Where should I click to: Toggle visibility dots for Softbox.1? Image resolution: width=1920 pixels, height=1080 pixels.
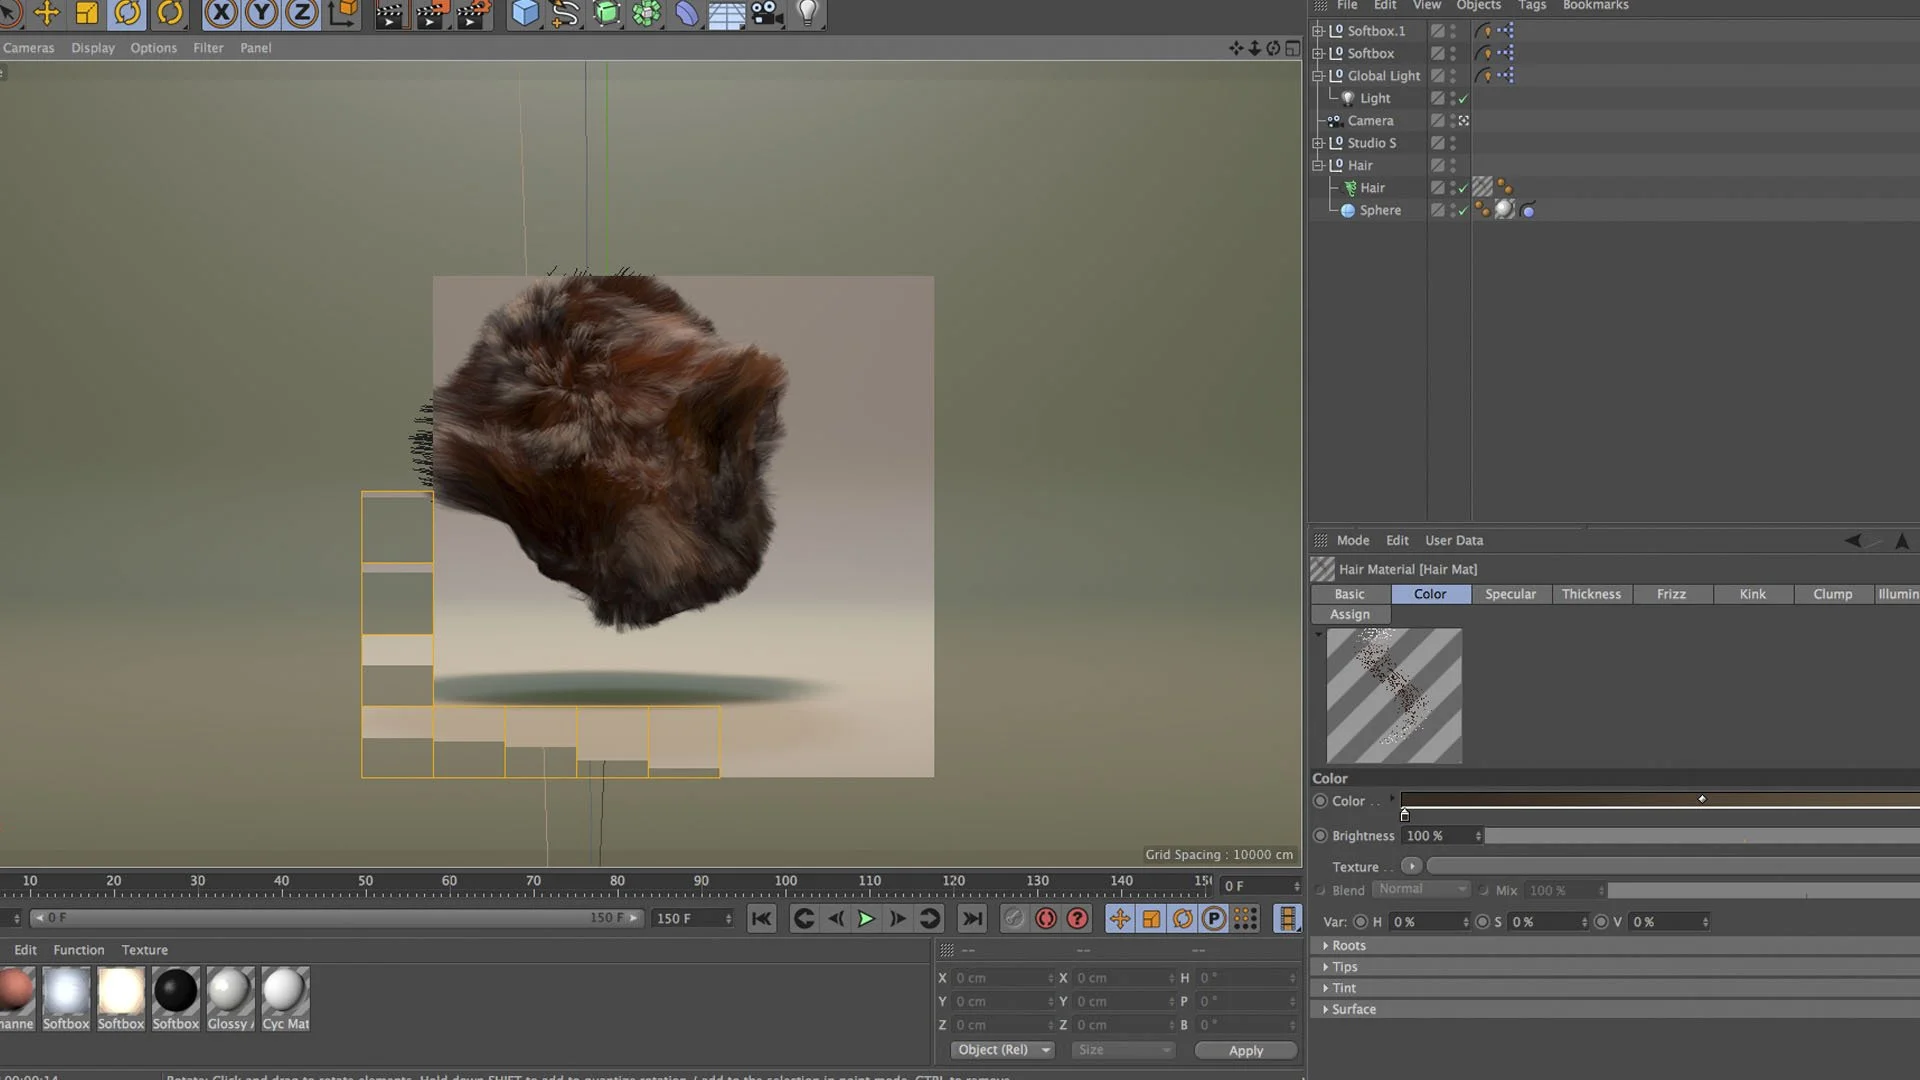(x=1453, y=31)
